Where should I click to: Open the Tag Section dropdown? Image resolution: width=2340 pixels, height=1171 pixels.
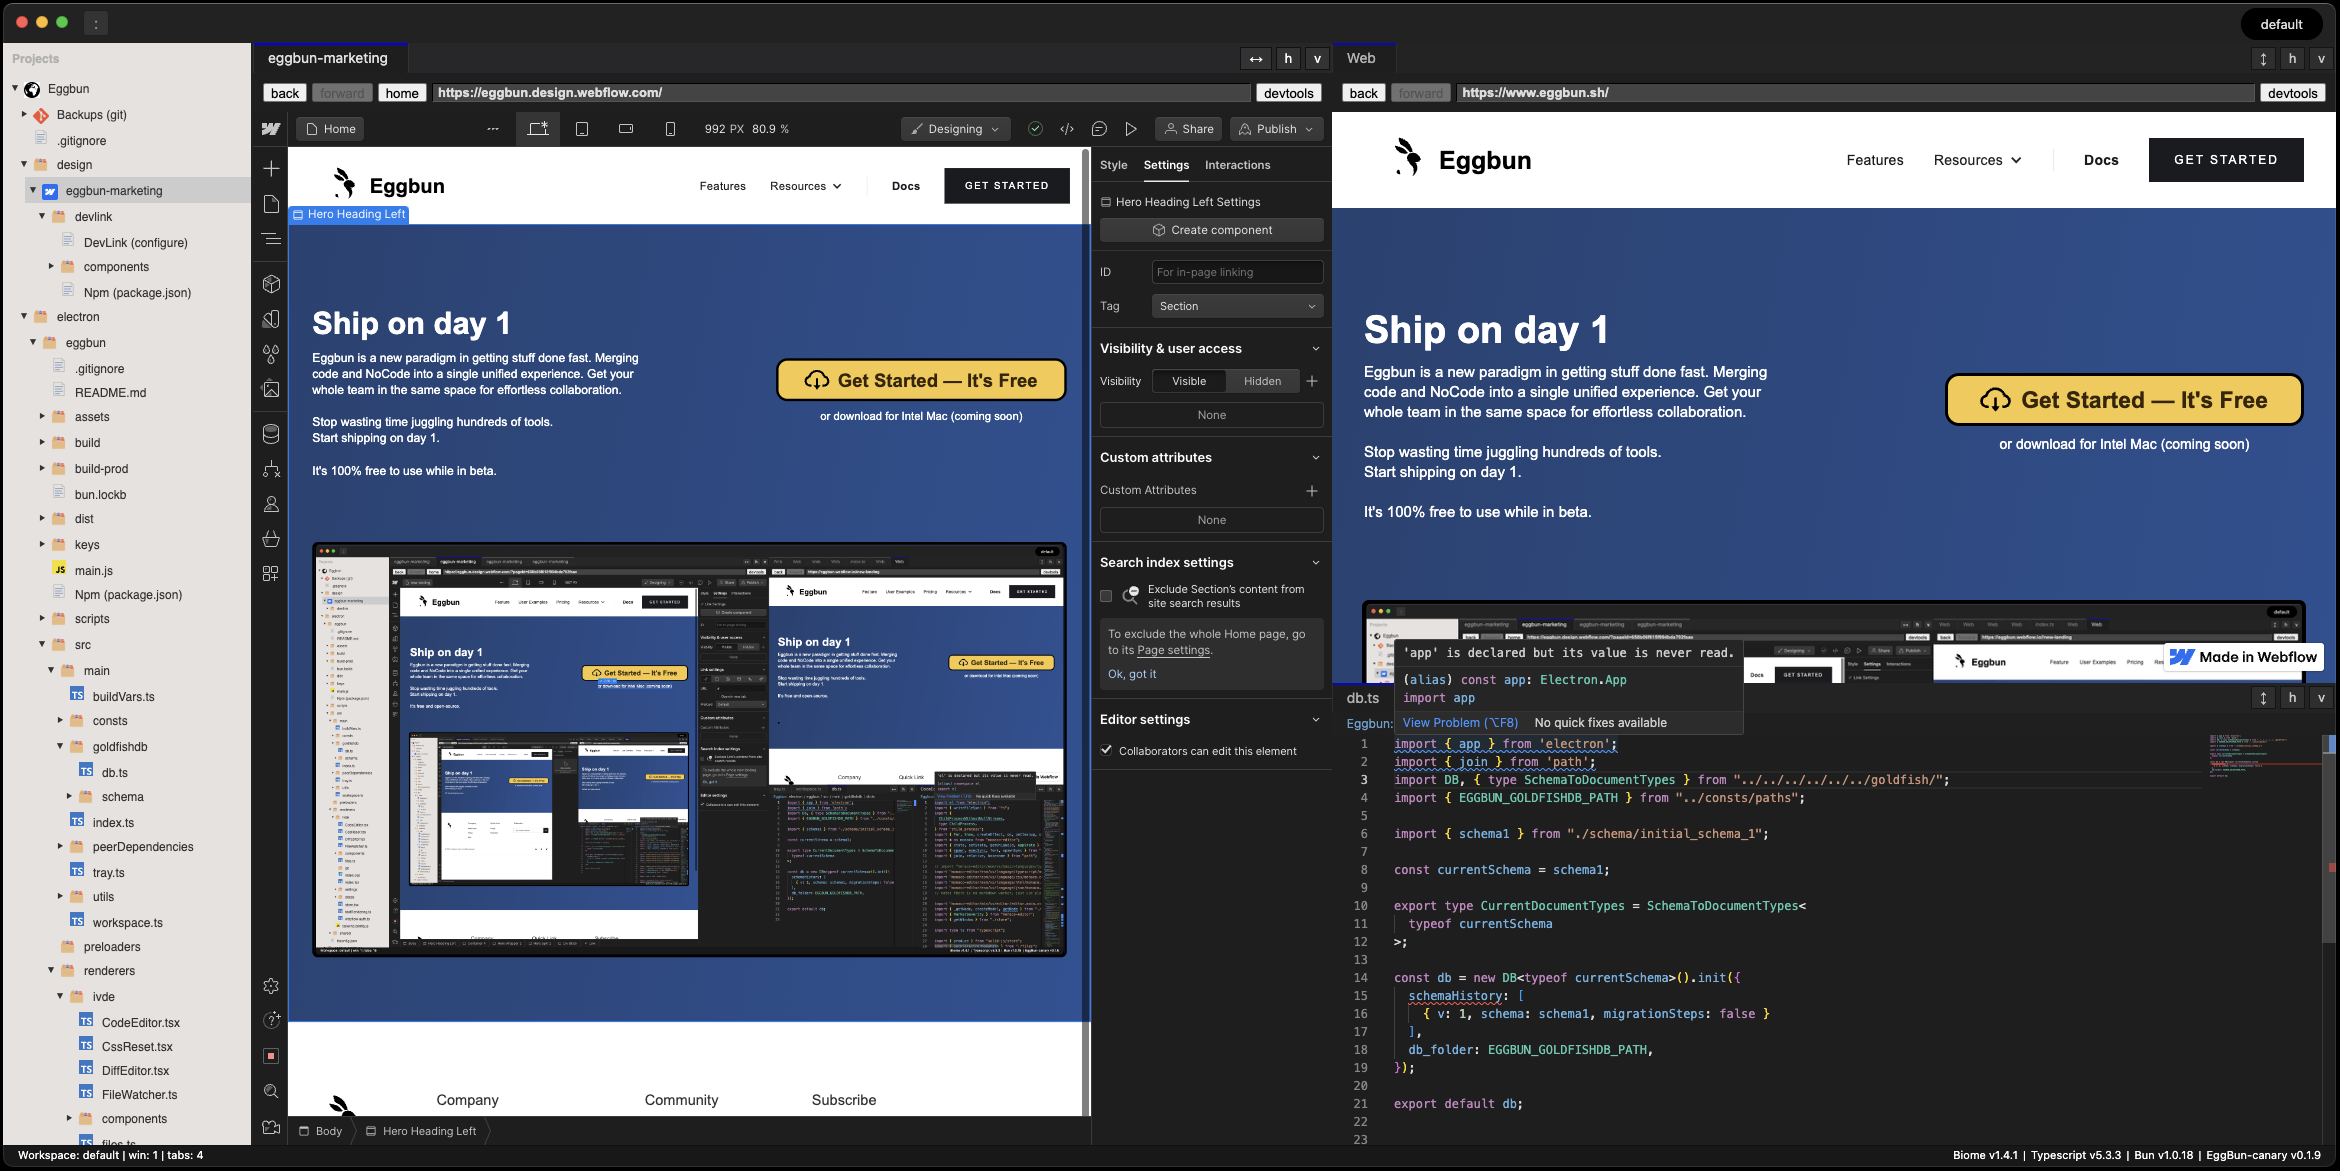(x=1237, y=306)
